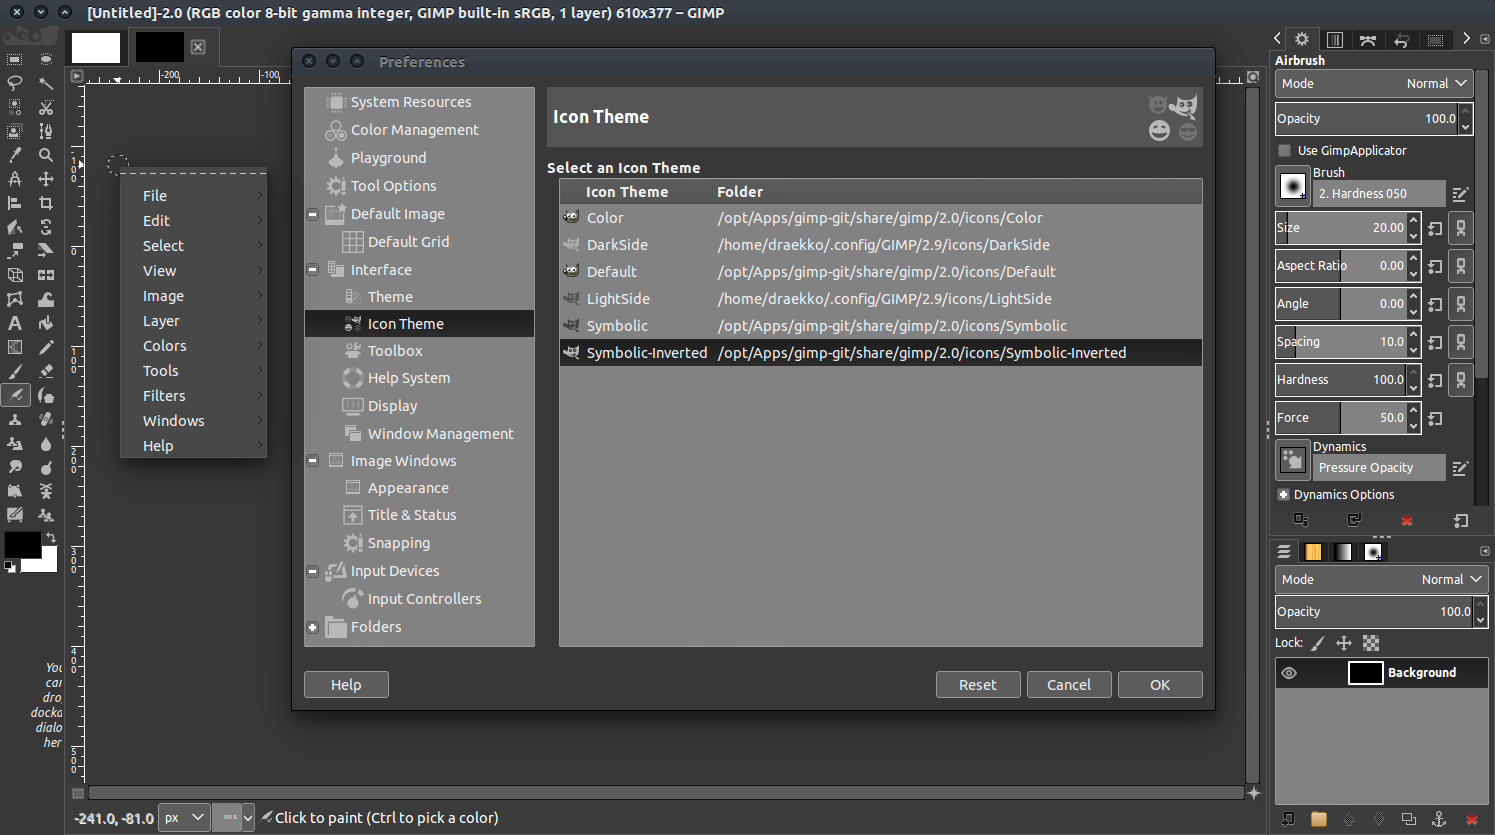The image size is (1495, 835).
Task: Click the alpha channel lock icon
Action: click(1371, 643)
